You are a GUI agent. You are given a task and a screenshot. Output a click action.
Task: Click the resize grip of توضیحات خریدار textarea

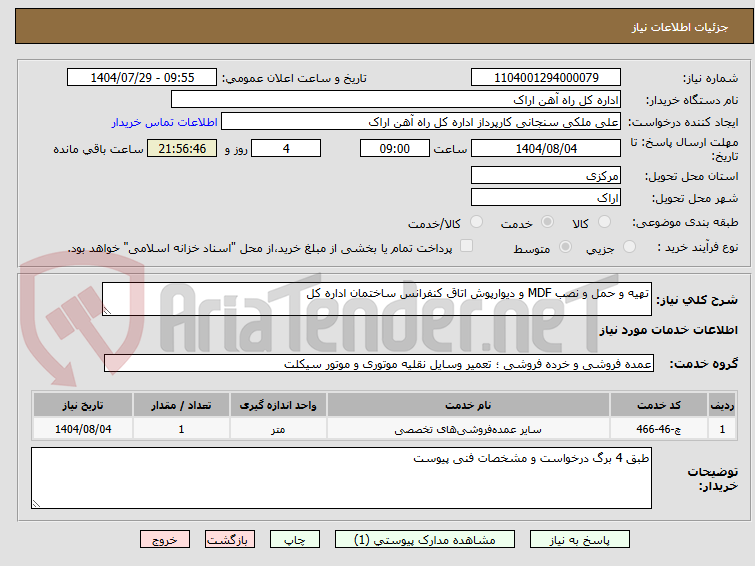click(36, 504)
